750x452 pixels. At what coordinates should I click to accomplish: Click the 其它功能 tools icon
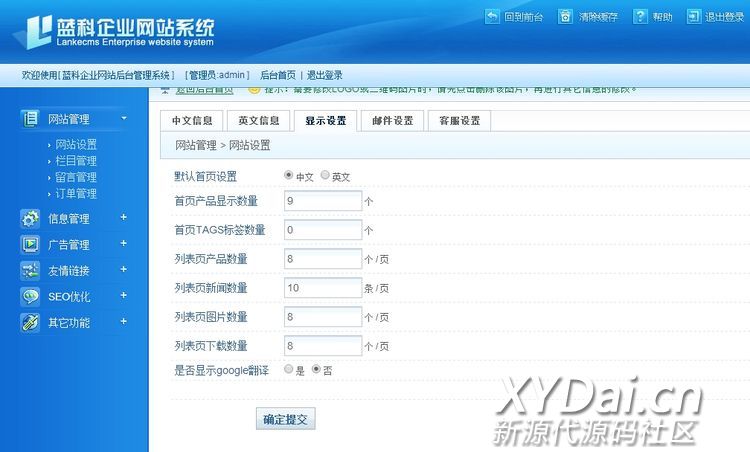(x=30, y=322)
